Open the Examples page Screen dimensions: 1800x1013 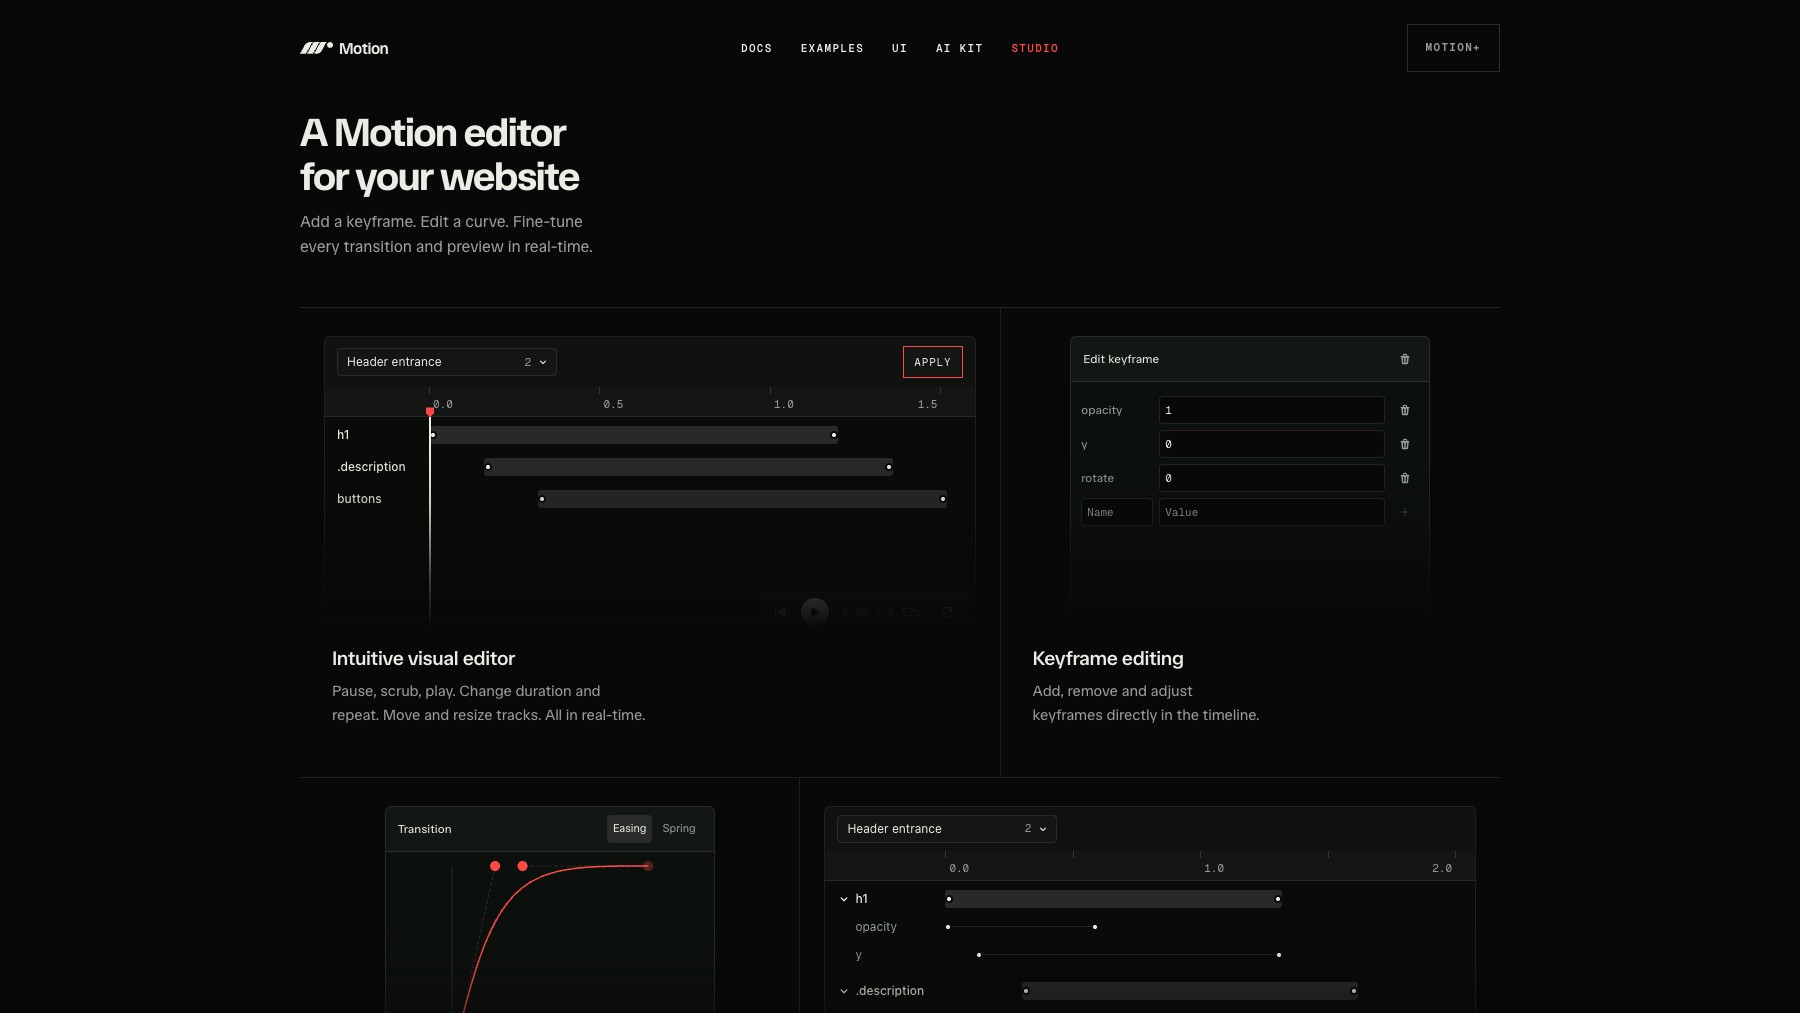pyautogui.click(x=832, y=48)
